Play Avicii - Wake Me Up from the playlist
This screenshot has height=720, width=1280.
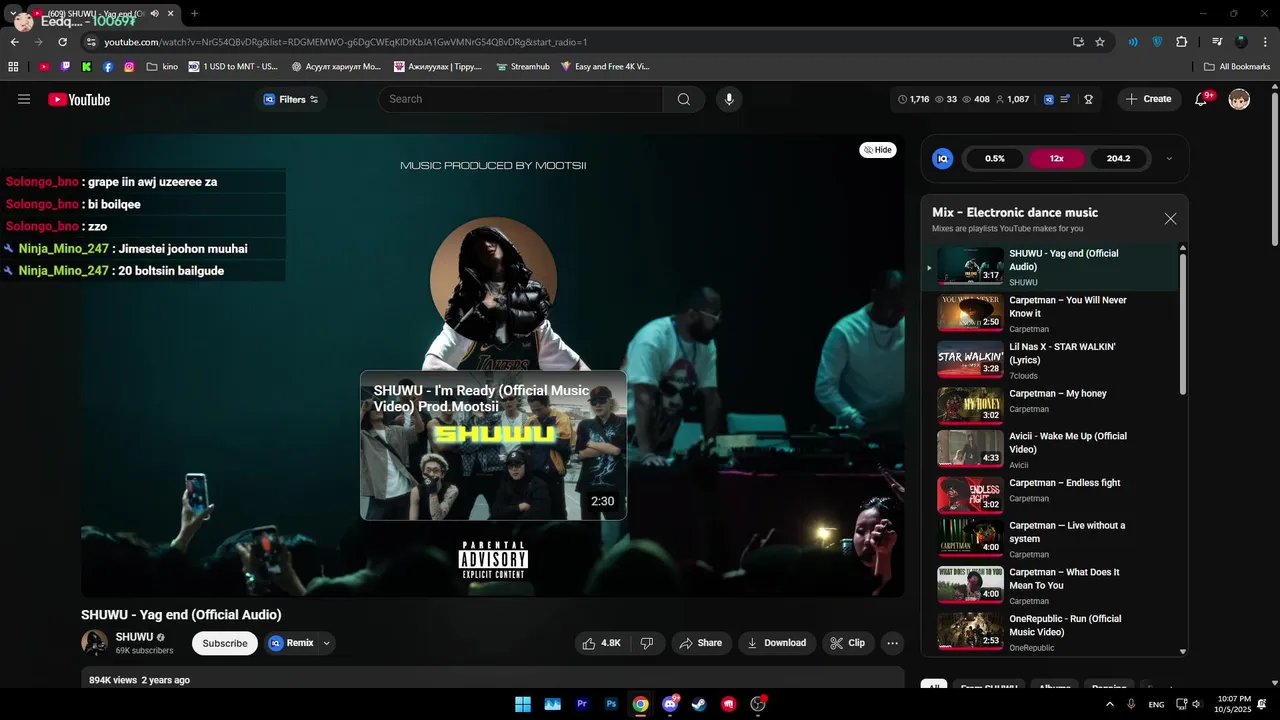1050,449
